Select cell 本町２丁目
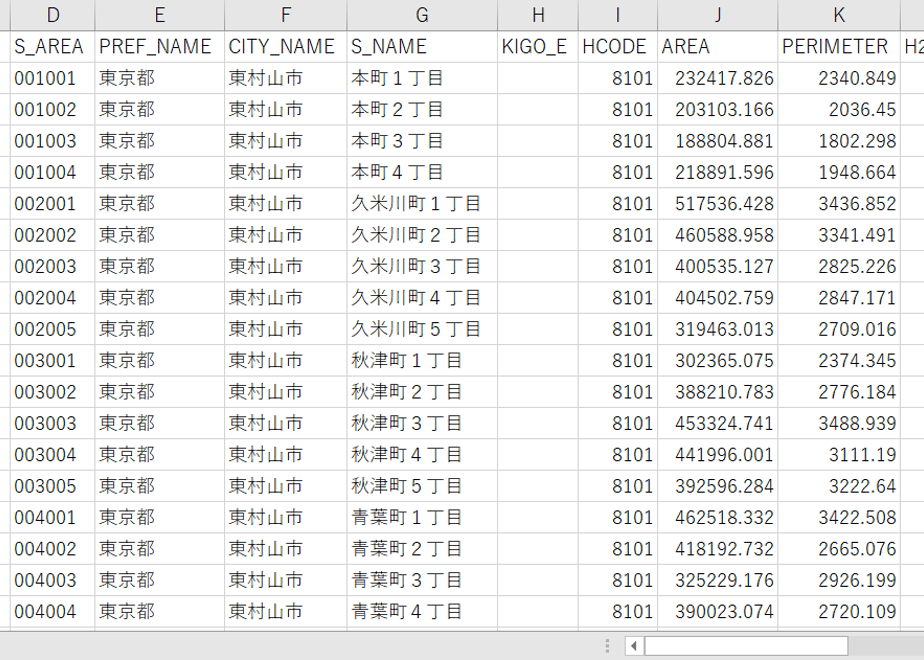 pyautogui.click(x=422, y=109)
